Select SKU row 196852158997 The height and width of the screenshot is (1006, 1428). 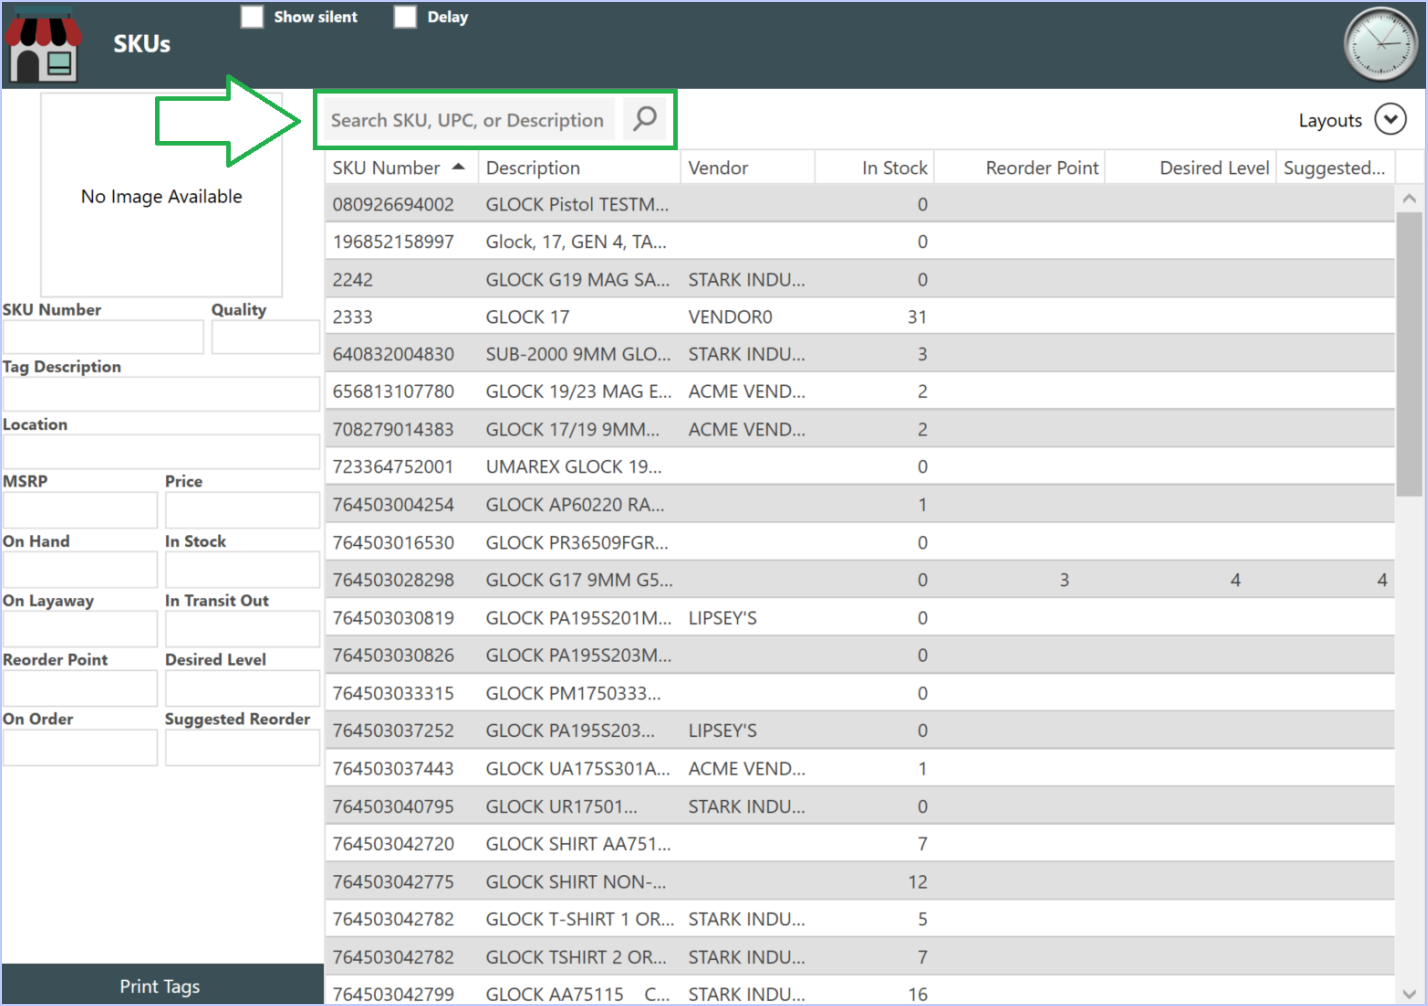(860, 242)
